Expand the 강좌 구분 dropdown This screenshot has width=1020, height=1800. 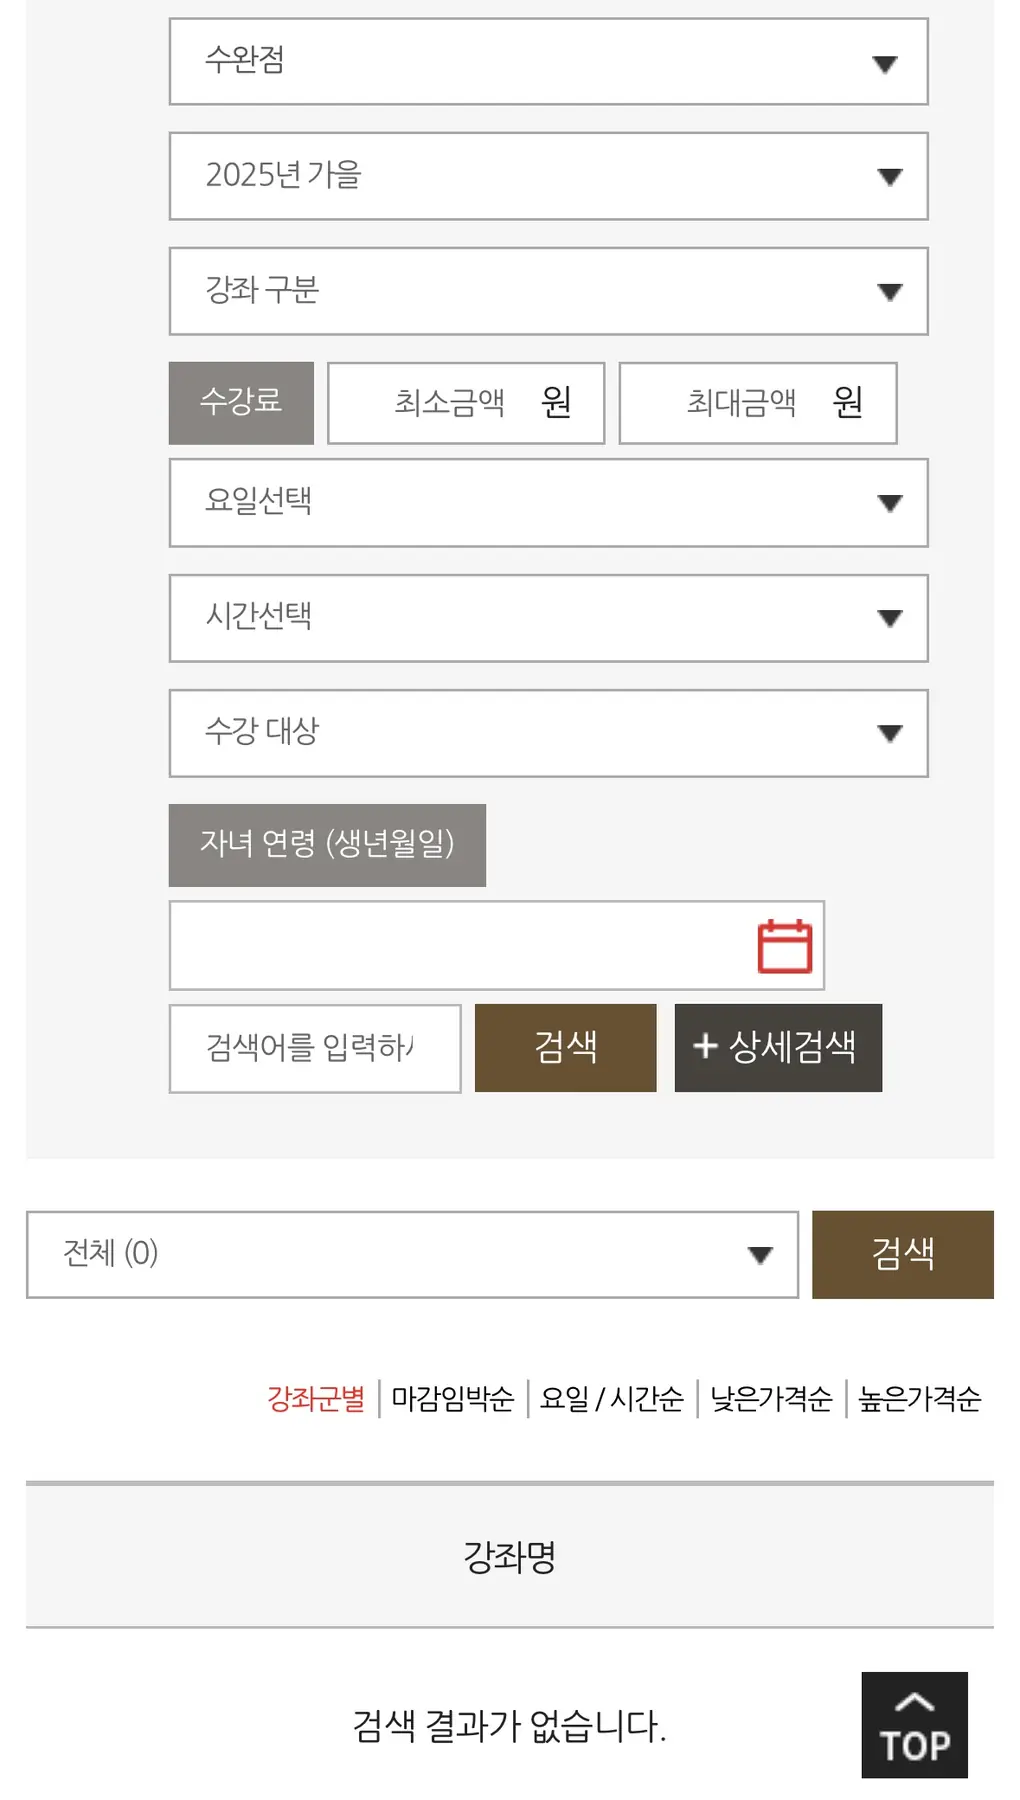(x=548, y=291)
